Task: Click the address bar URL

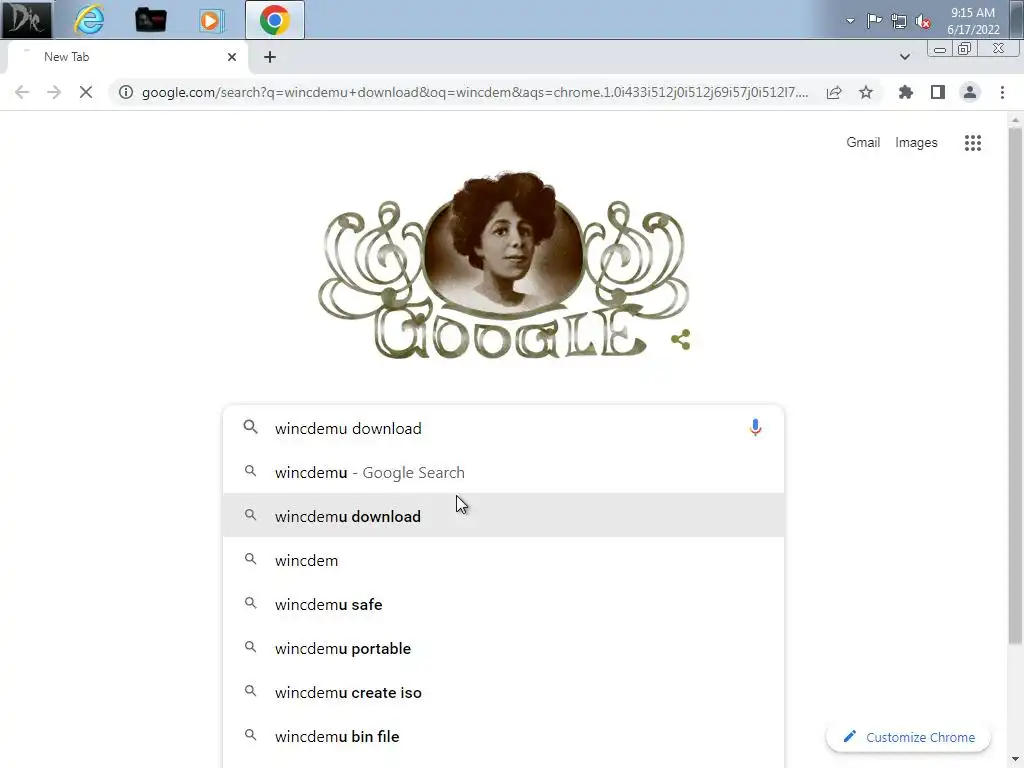Action: (x=475, y=92)
